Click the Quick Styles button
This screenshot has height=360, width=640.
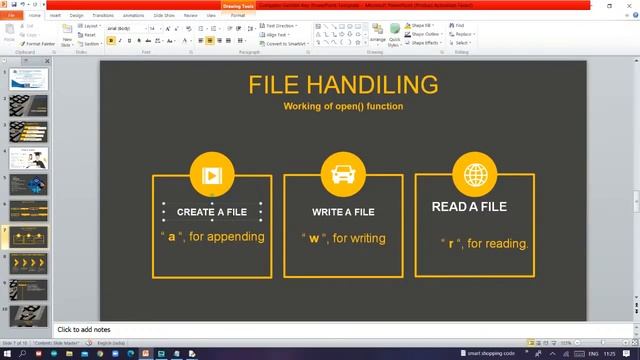pos(394,35)
